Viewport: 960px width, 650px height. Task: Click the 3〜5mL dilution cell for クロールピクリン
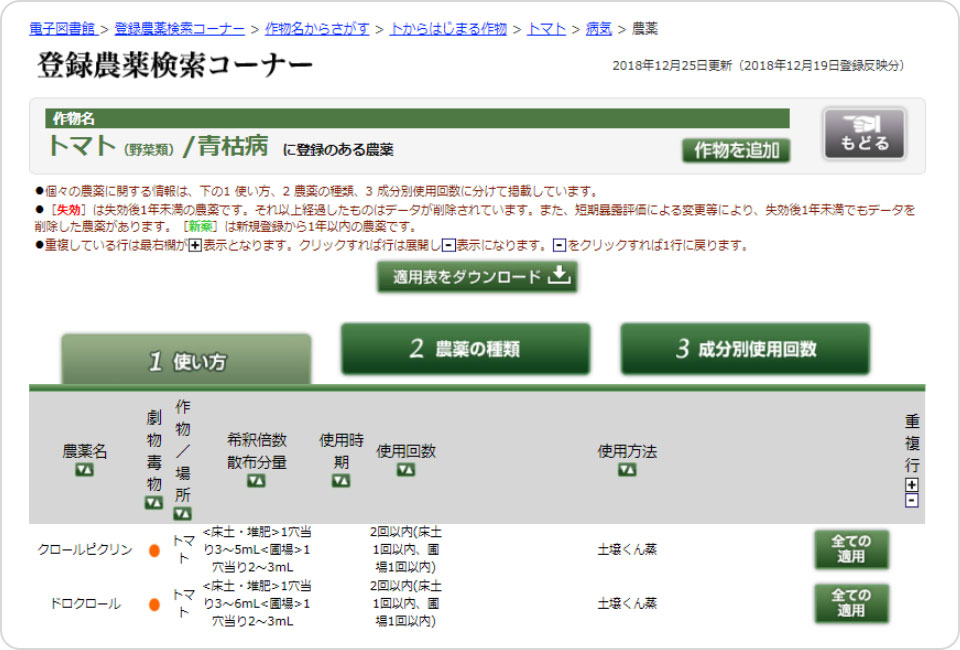pos(257,550)
